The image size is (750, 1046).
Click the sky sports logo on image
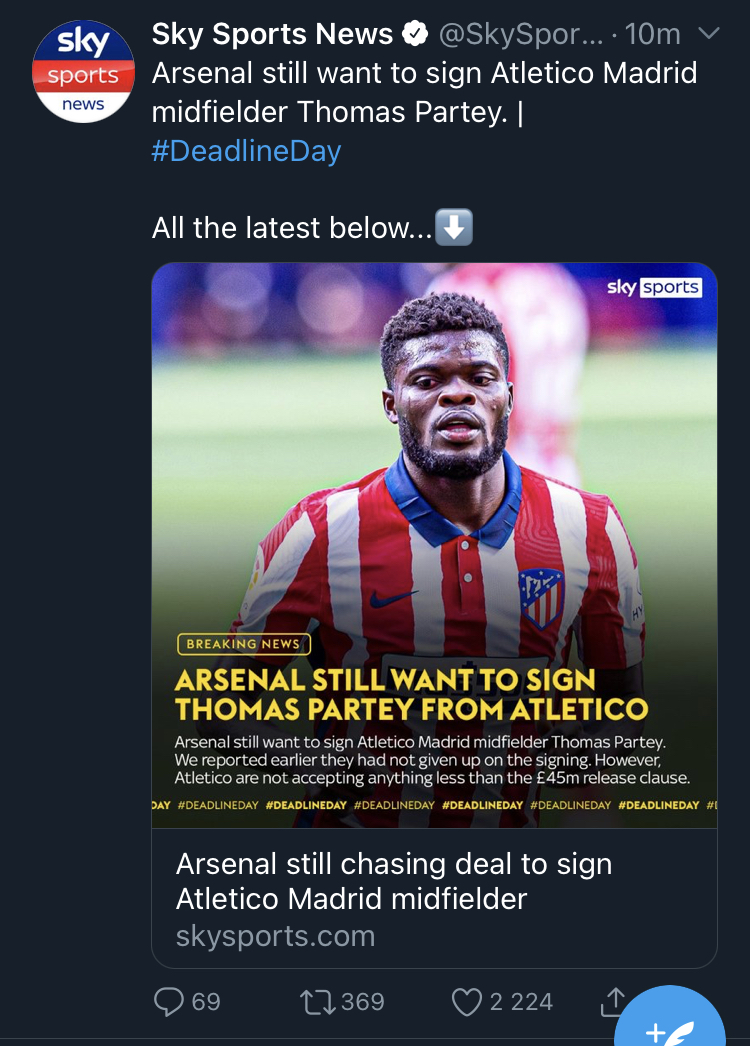(654, 288)
